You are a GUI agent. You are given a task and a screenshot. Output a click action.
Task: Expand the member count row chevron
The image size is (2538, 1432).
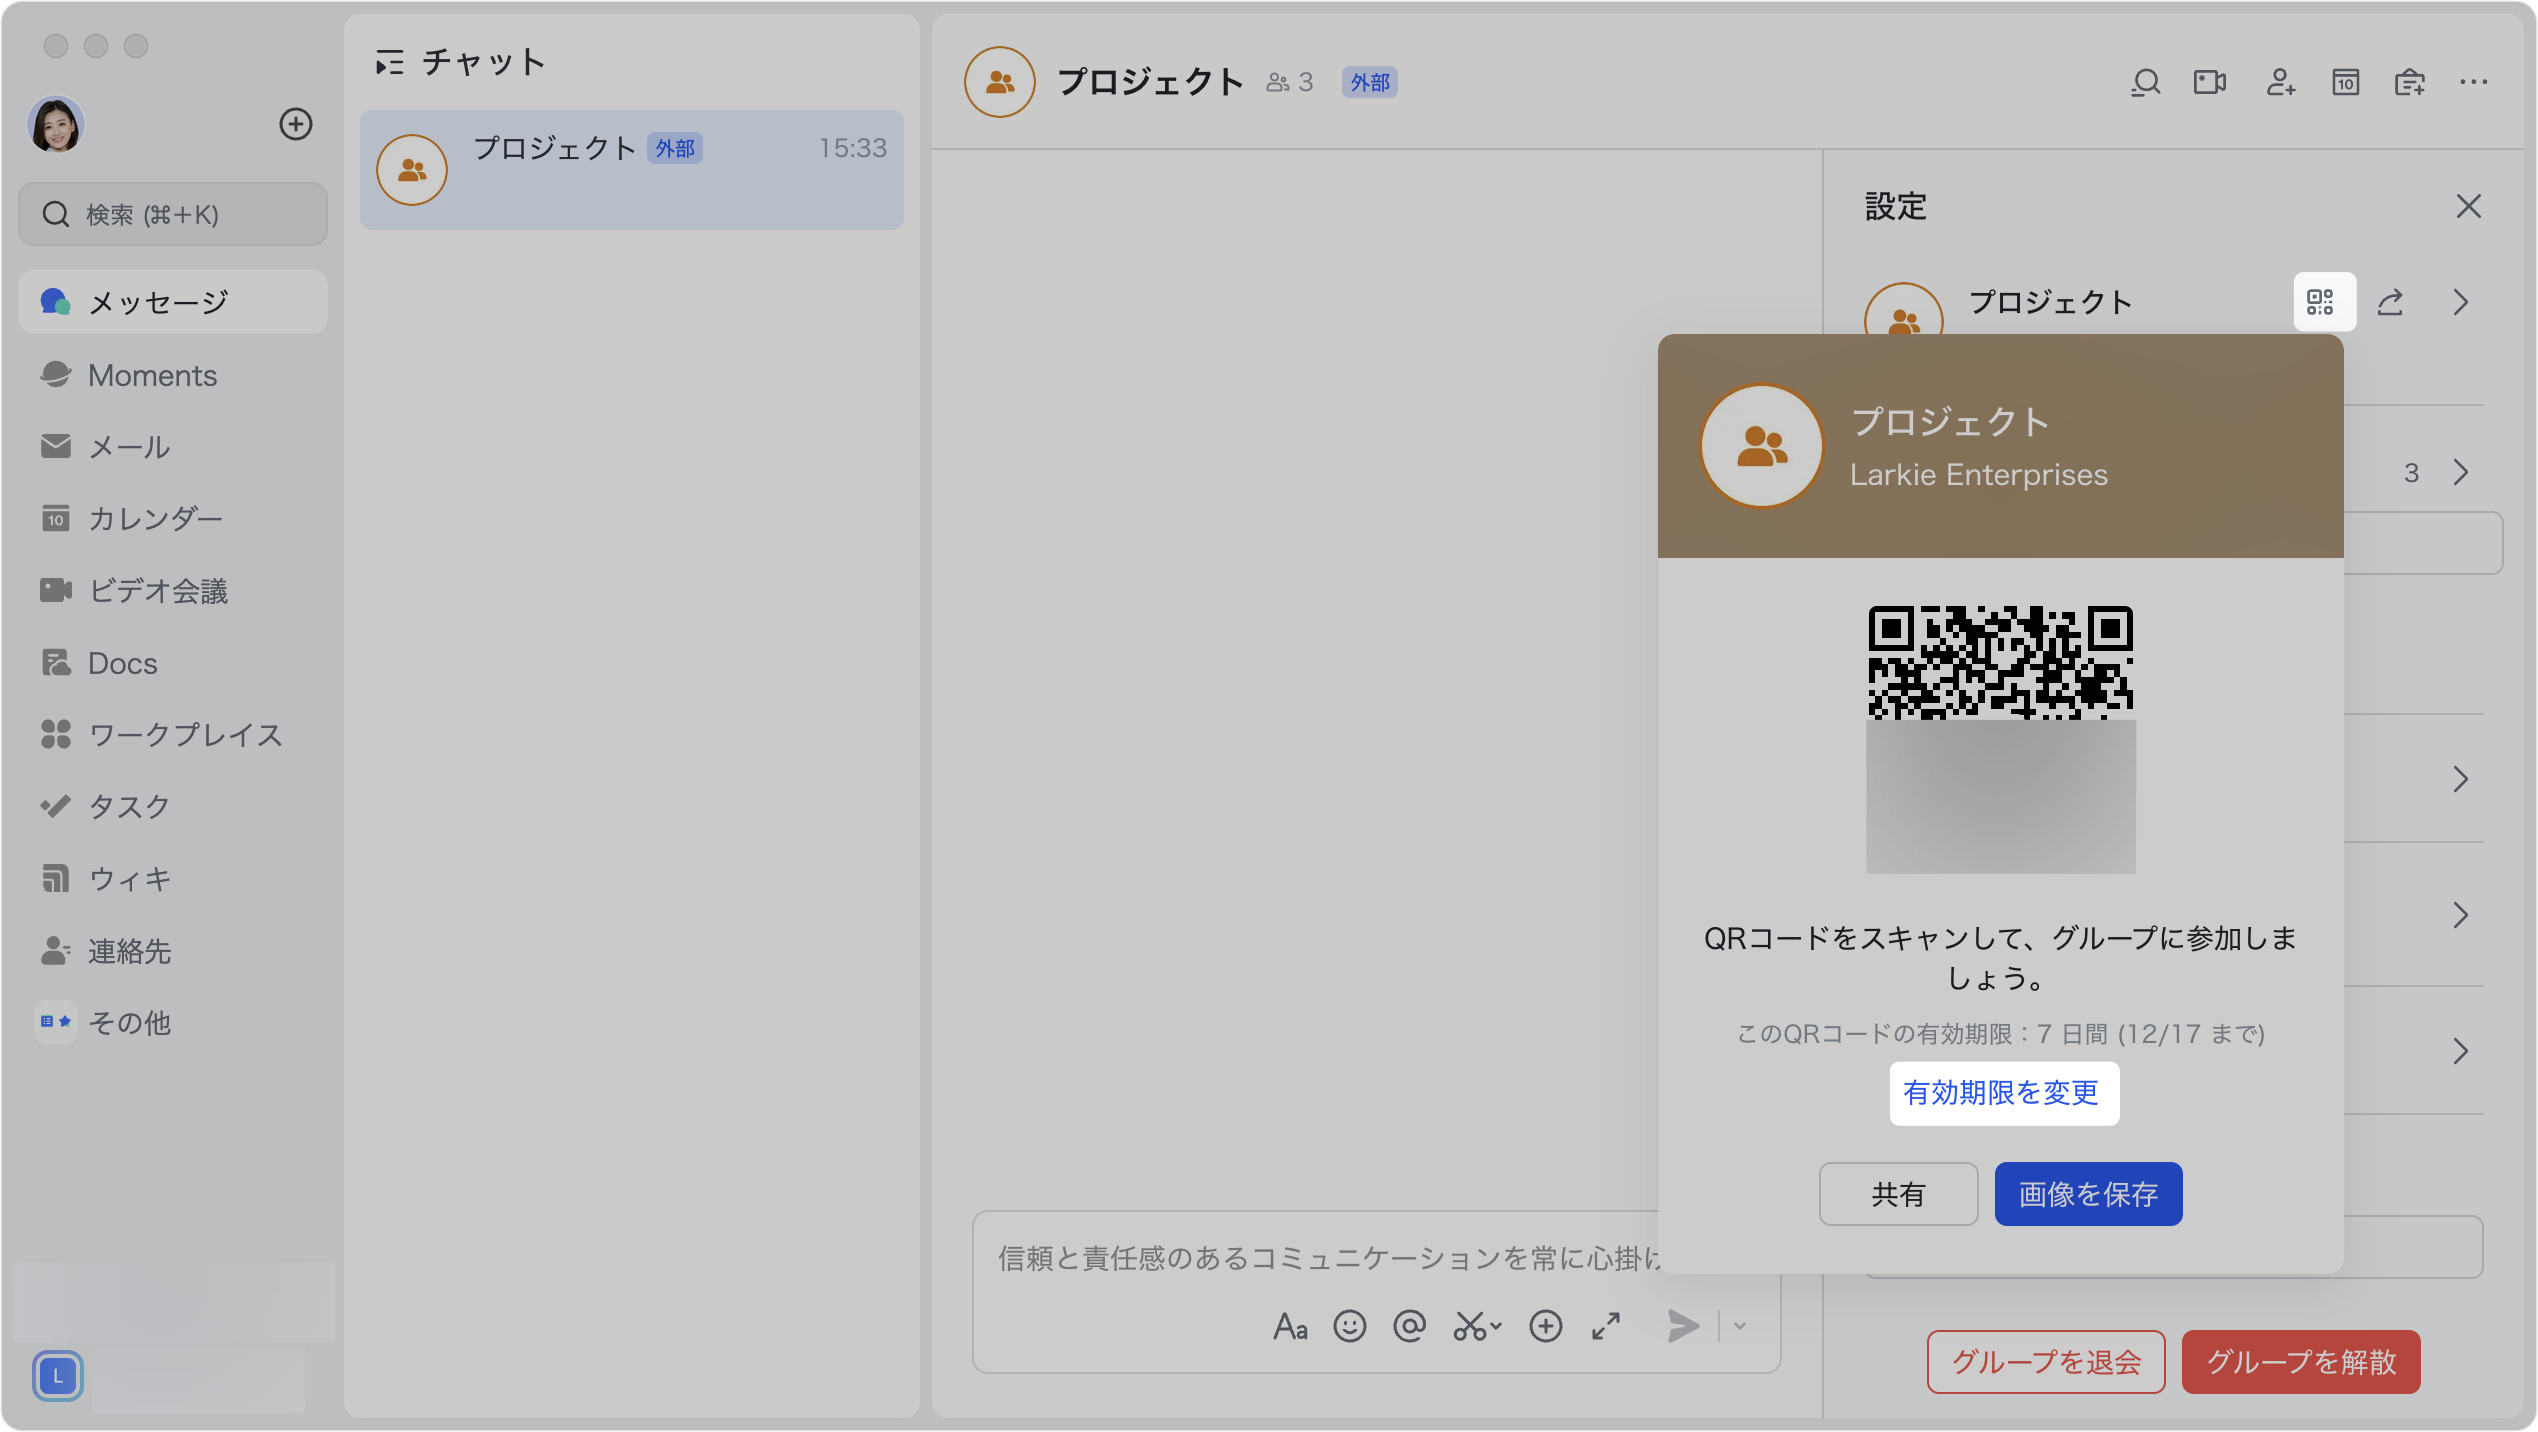click(2461, 472)
